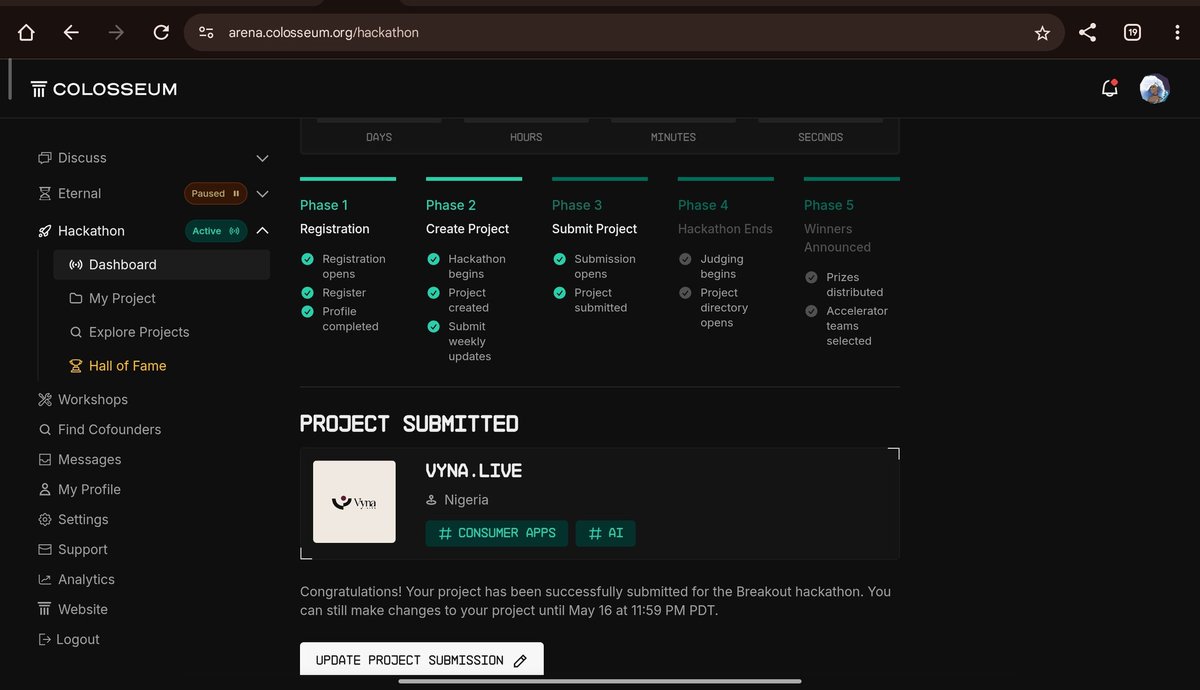
Task: Click the Phase 5 progress bar
Action: [x=852, y=179]
